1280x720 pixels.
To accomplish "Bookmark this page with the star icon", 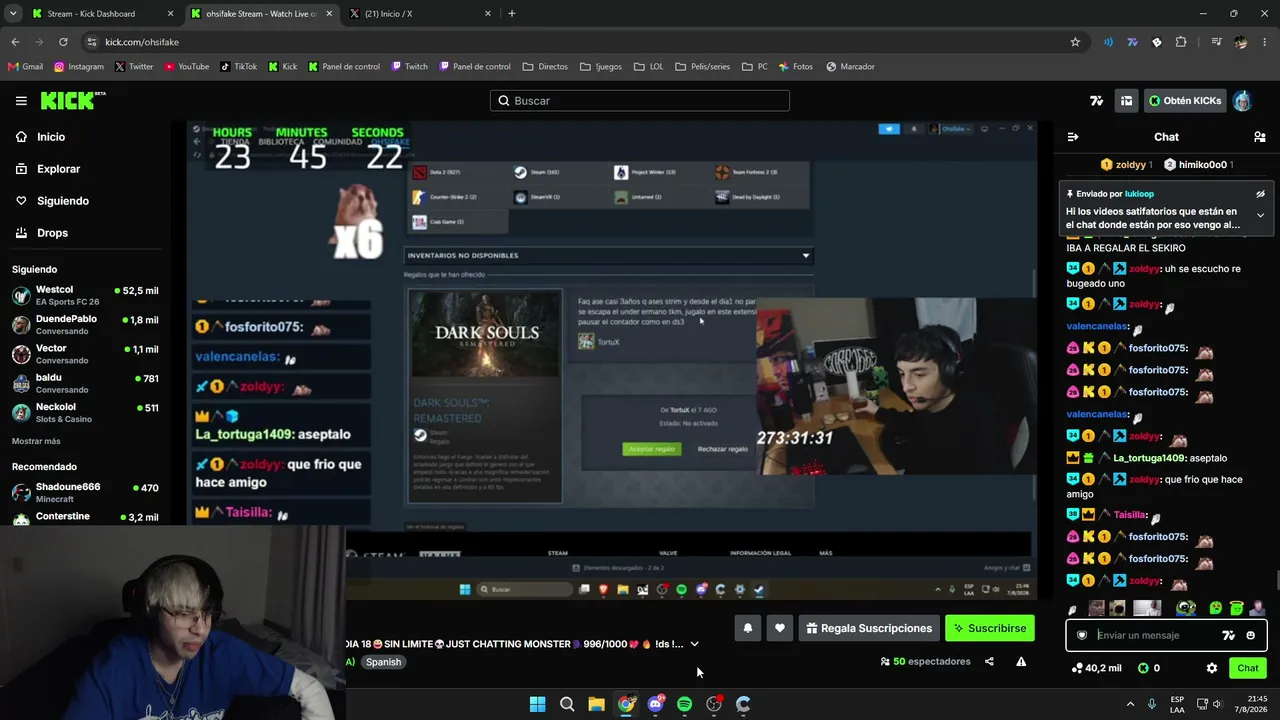I will (x=1075, y=42).
